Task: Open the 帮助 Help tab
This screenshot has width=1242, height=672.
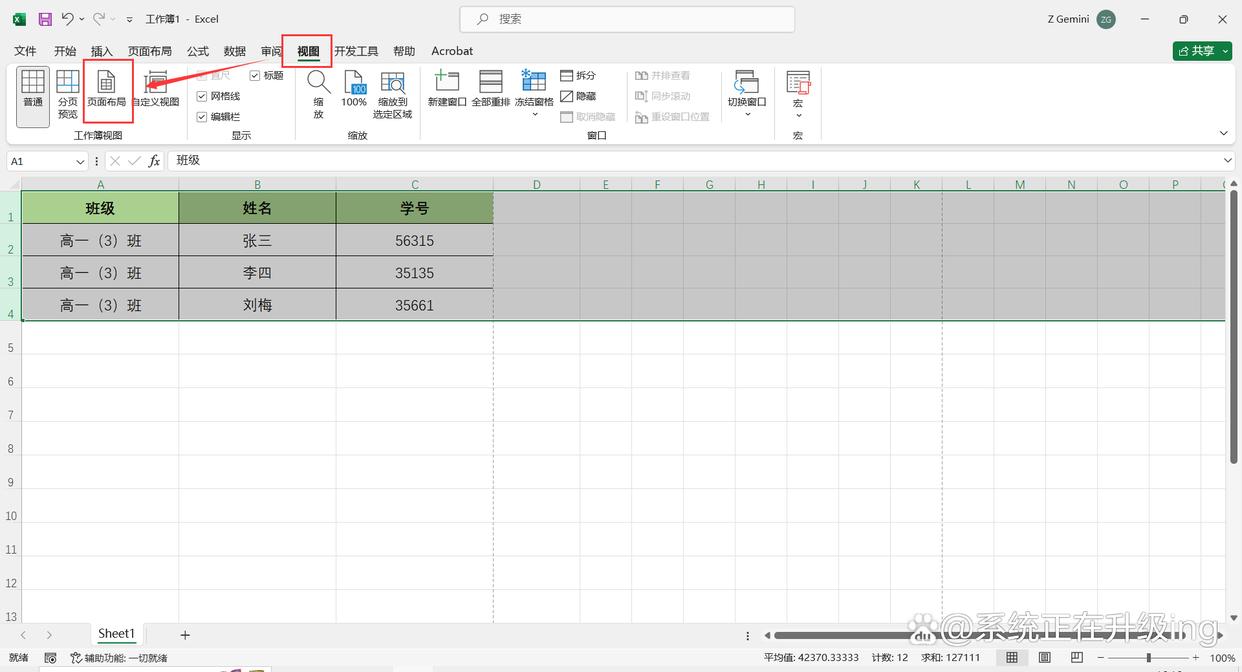Action: click(x=404, y=51)
